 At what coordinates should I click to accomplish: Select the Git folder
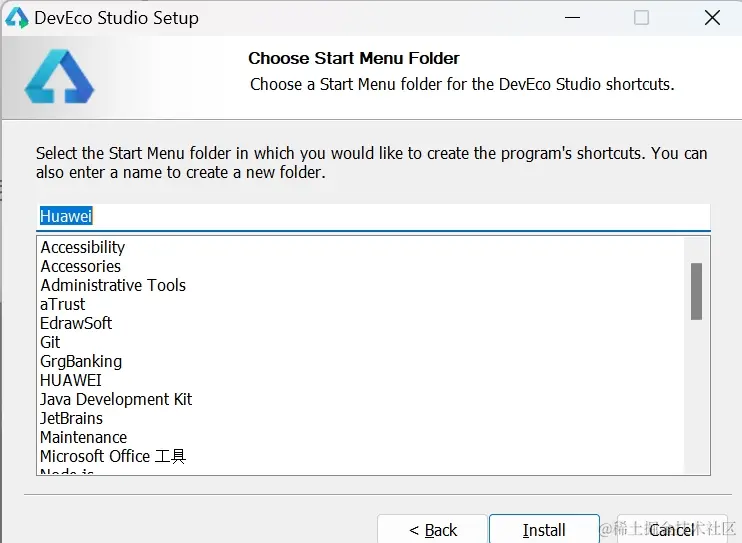50,342
